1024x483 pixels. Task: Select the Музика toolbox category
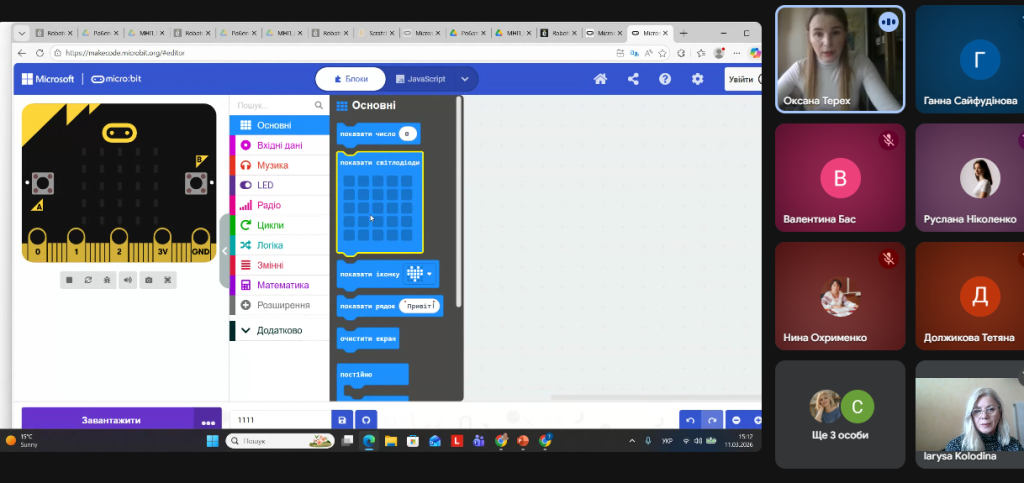(x=272, y=165)
